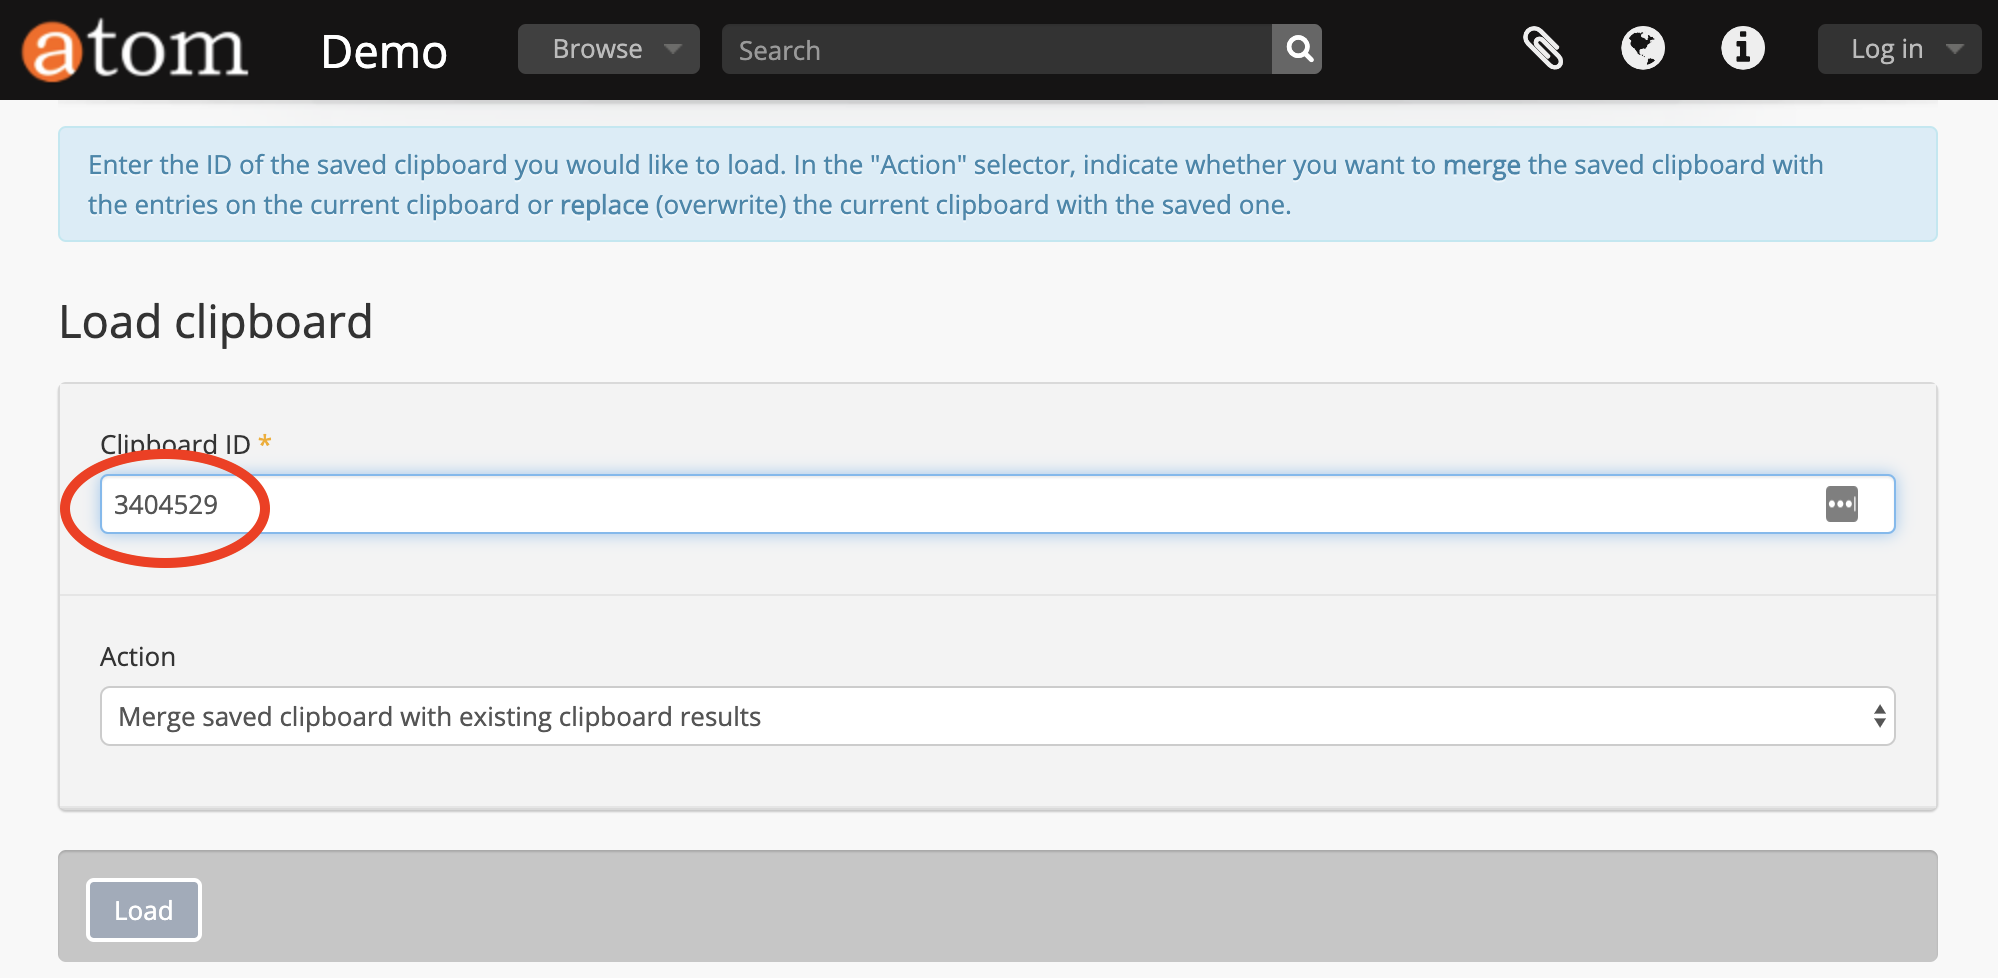Open the Demo site title link
1998x978 pixels.
384,51
